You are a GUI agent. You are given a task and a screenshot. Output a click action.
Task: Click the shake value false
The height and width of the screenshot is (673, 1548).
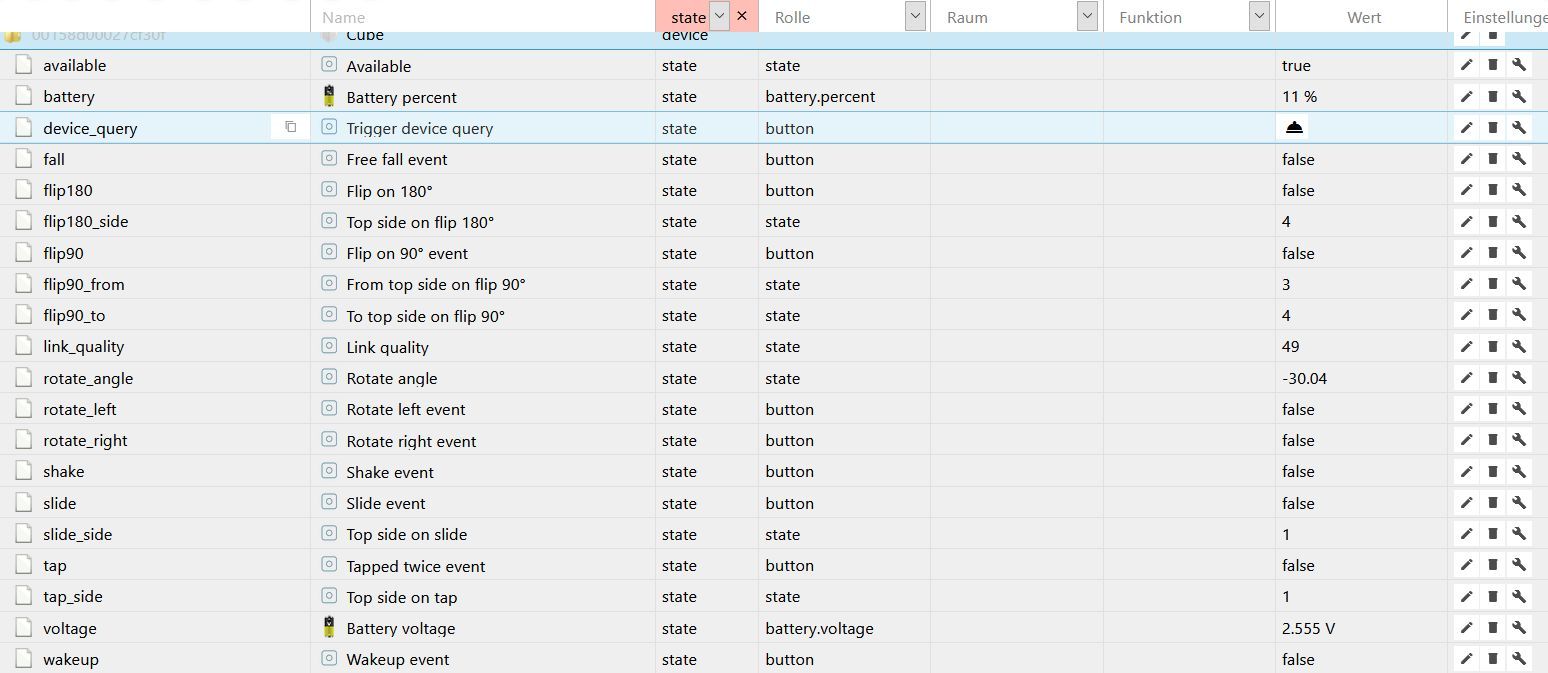pyautogui.click(x=1298, y=472)
